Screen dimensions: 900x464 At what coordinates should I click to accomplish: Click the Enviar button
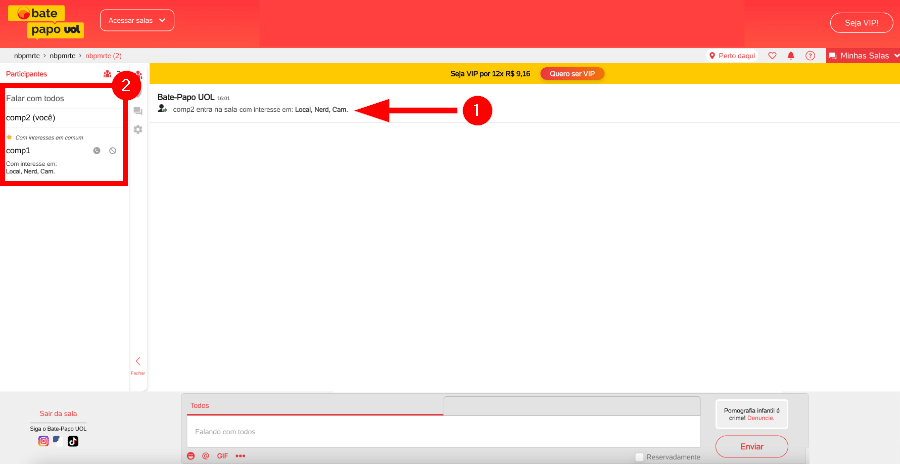(751, 446)
